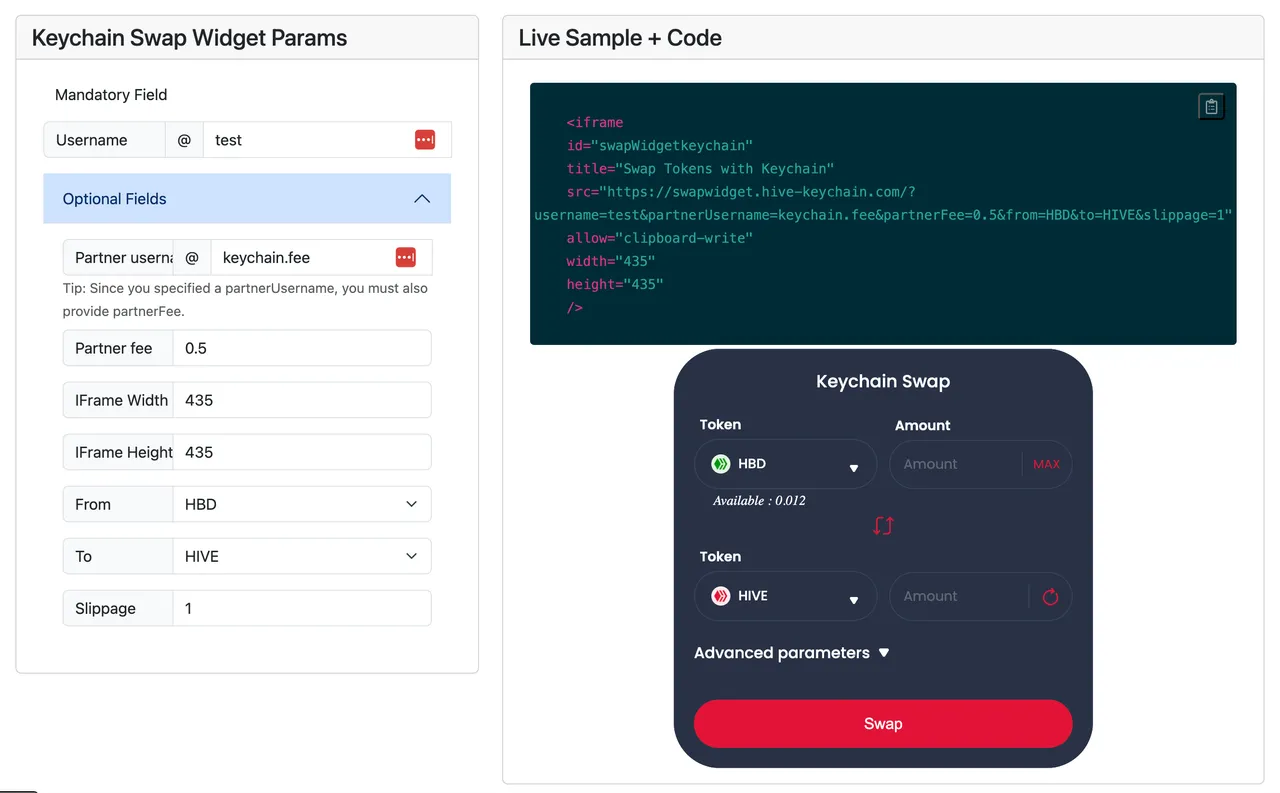Click the partnerFee tip text

[x=245, y=299]
